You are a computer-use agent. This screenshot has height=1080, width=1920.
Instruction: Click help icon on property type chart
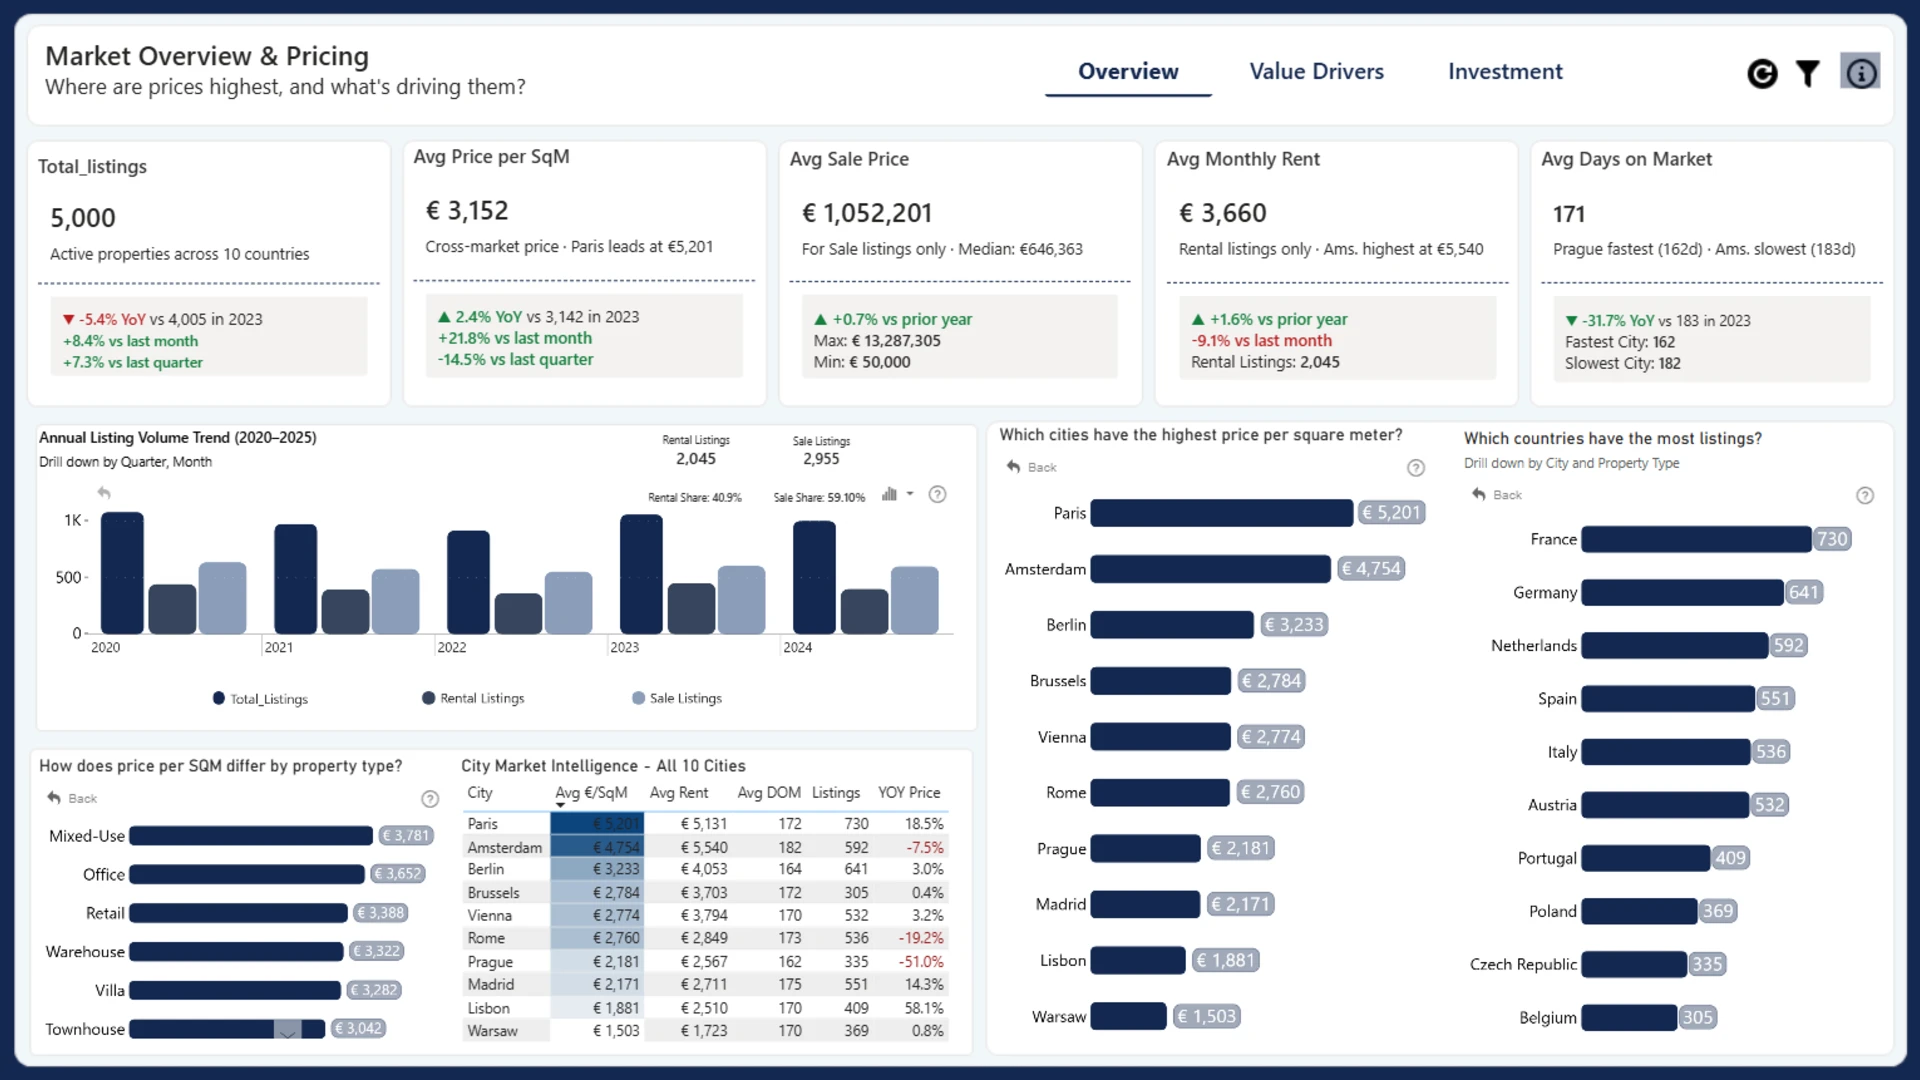(x=430, y=799)
